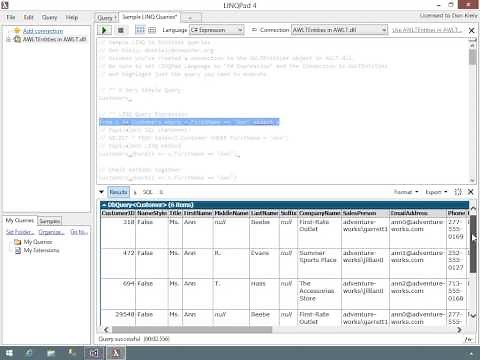The width and height of the screenshot is (480, 360).
Task: Run the query with the green play button
Action: pos(104,30)
